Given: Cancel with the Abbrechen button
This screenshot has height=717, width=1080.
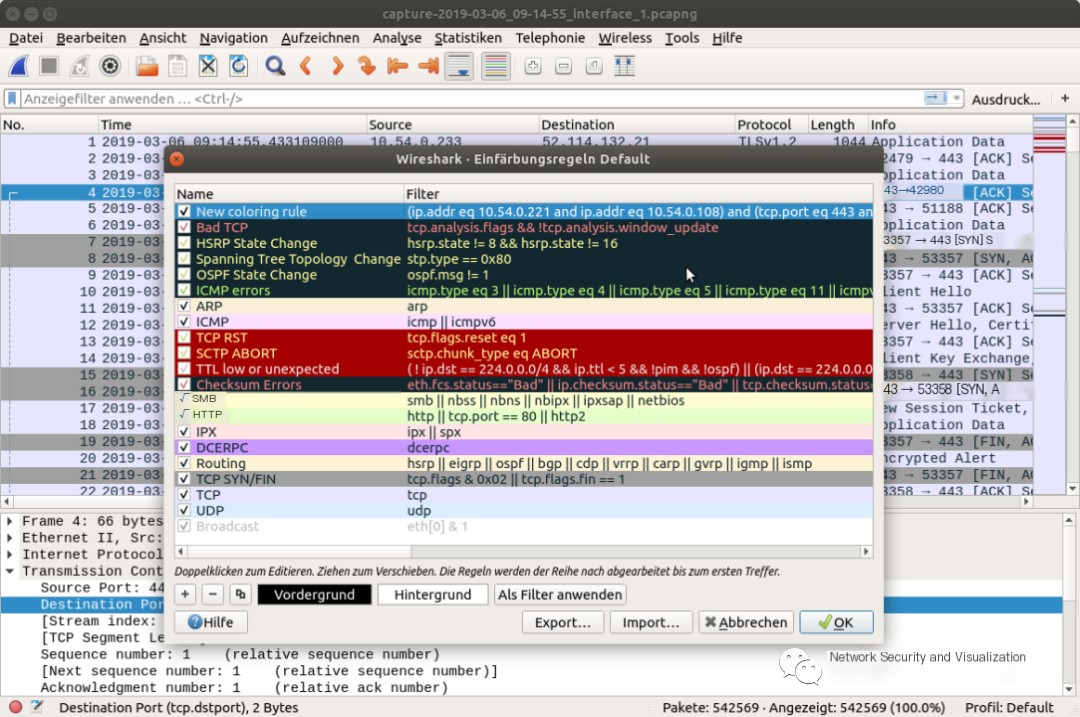Looking at the screenshot, I should (746, 622).
